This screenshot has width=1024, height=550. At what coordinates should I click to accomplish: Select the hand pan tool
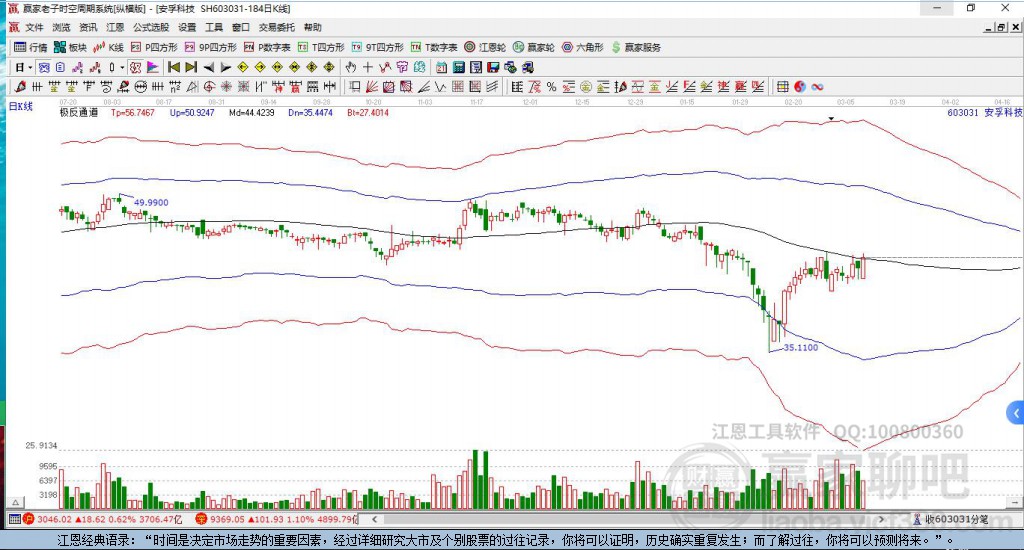pyautogui.click(x=351, y=67)
